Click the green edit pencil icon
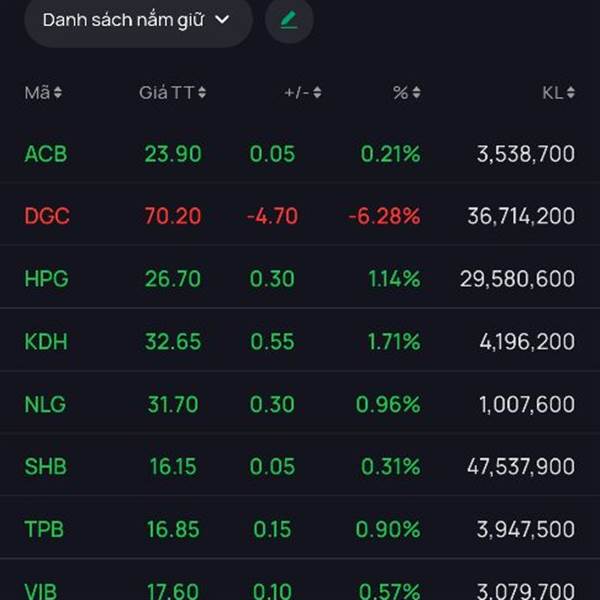 289,19
